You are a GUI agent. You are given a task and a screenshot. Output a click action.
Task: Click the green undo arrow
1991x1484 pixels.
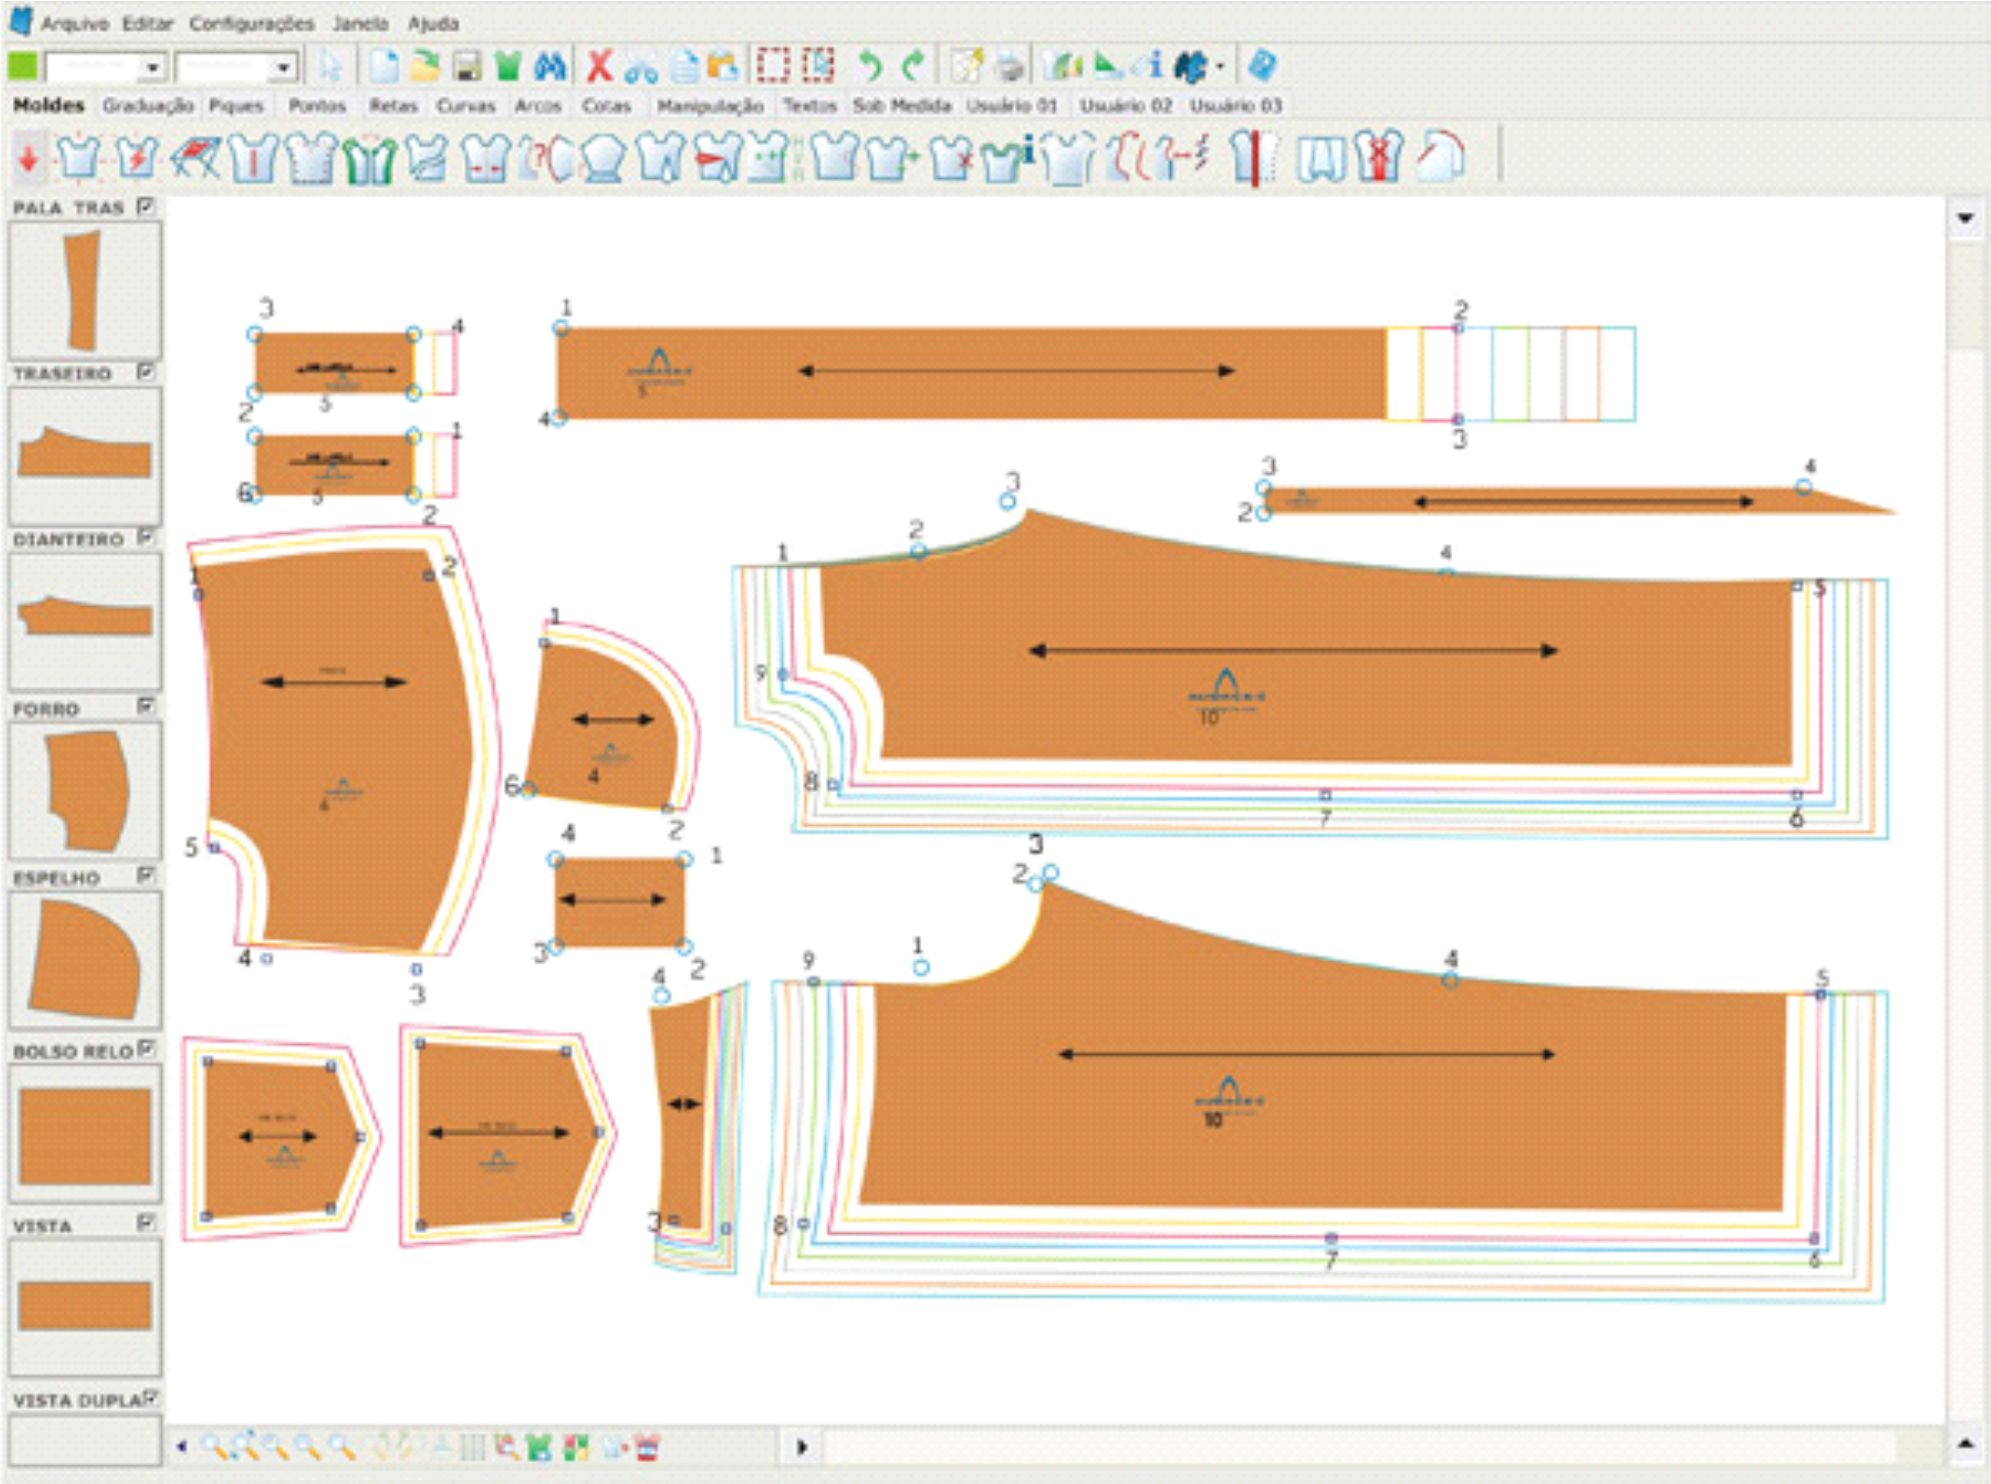tap(869, 67)
